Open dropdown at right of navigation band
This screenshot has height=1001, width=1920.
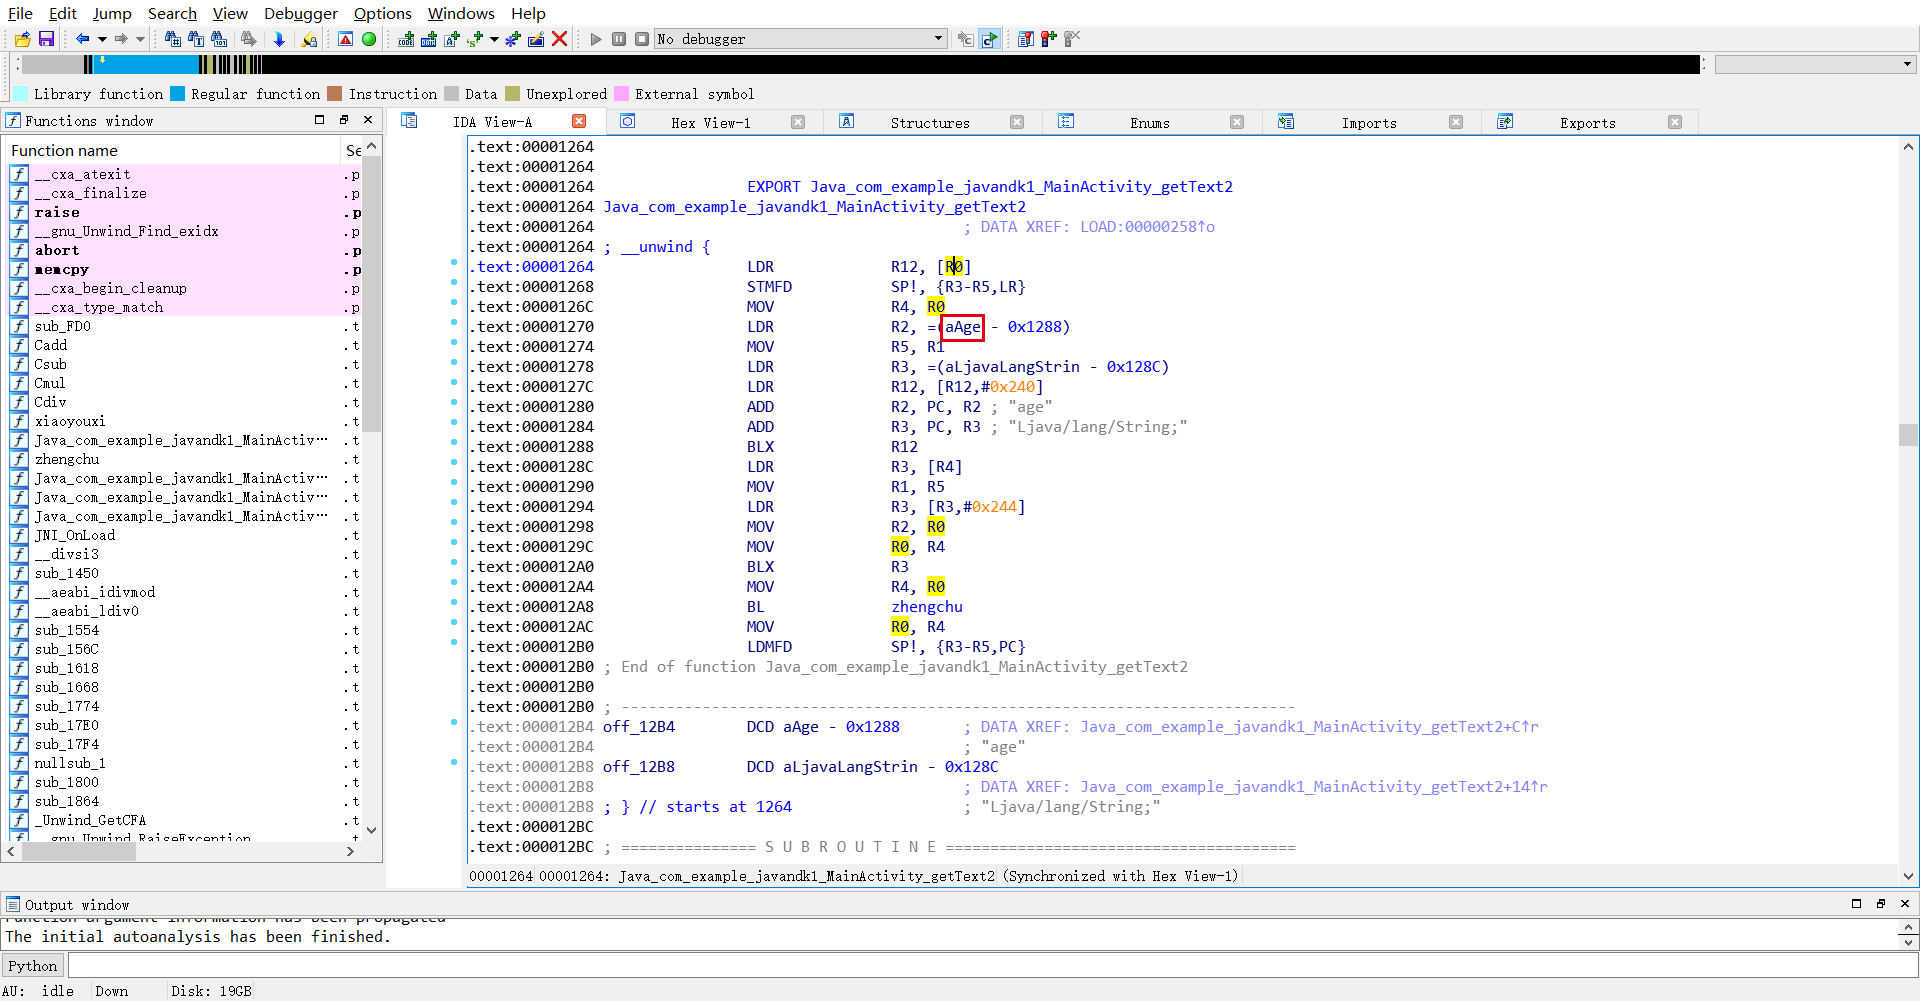(1907, 64)
